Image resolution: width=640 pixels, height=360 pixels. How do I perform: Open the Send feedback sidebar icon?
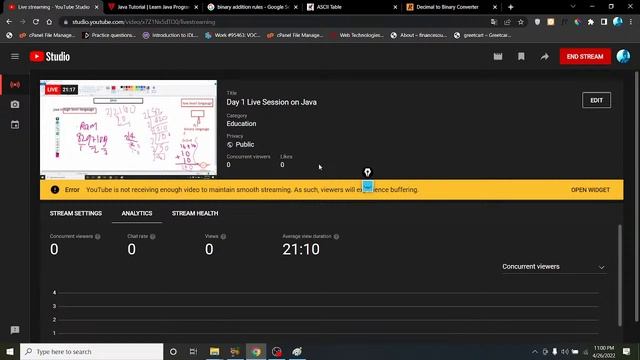pos(15,330)
